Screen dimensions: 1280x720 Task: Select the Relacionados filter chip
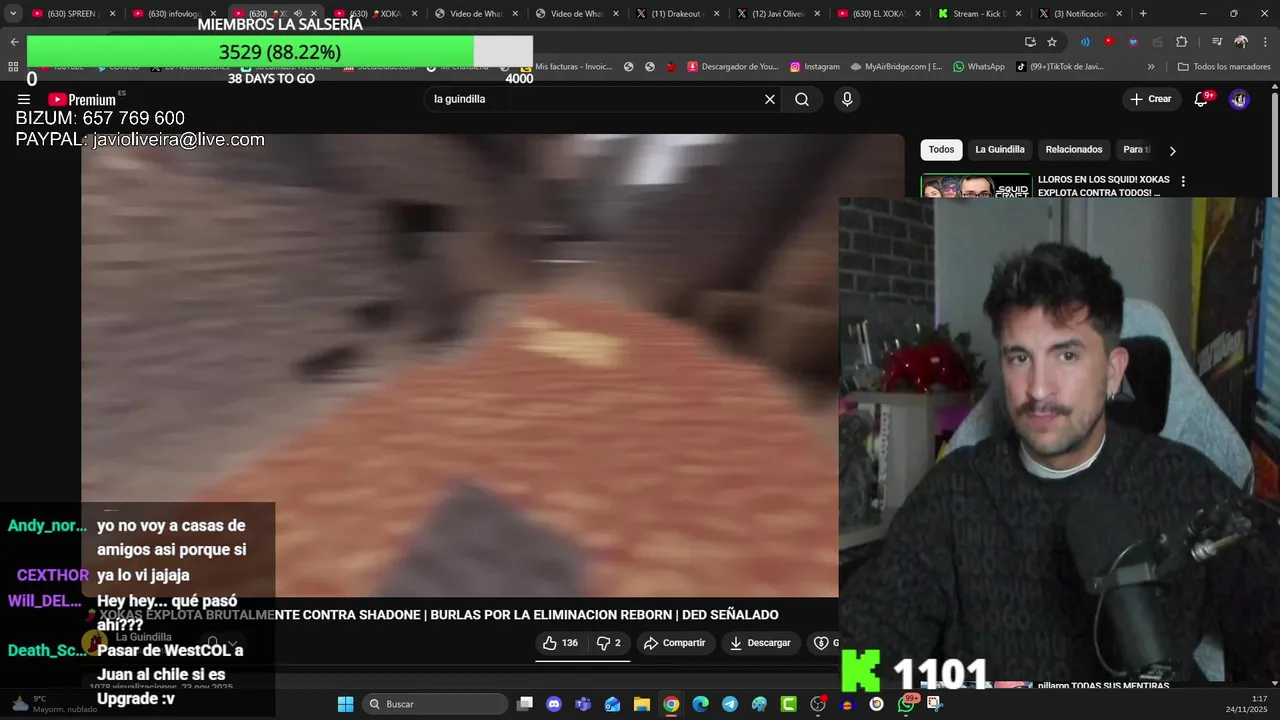1074,150
